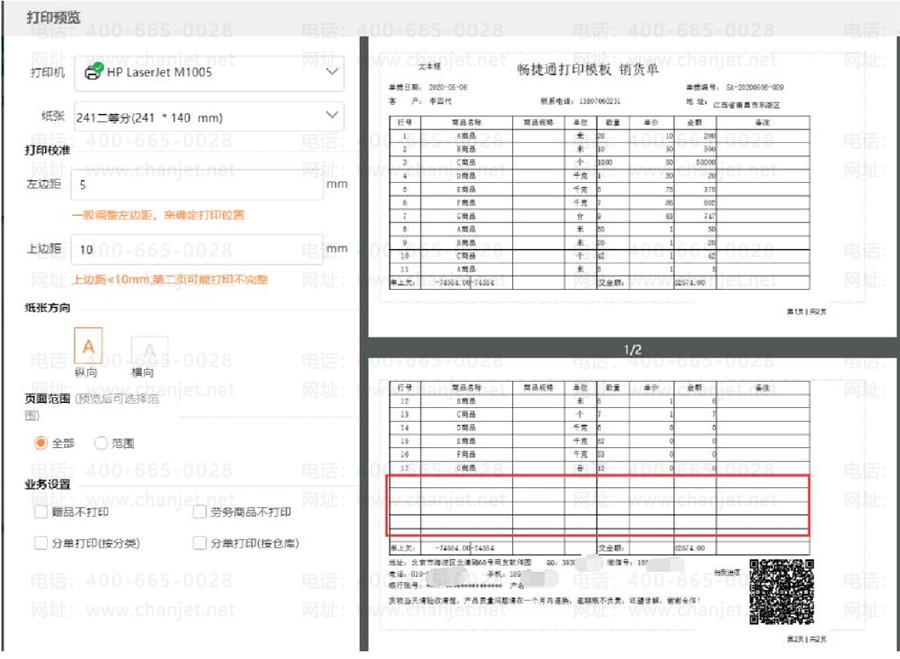
Task: Expand the paper size dropdown 241二等分
Action: 209,117
